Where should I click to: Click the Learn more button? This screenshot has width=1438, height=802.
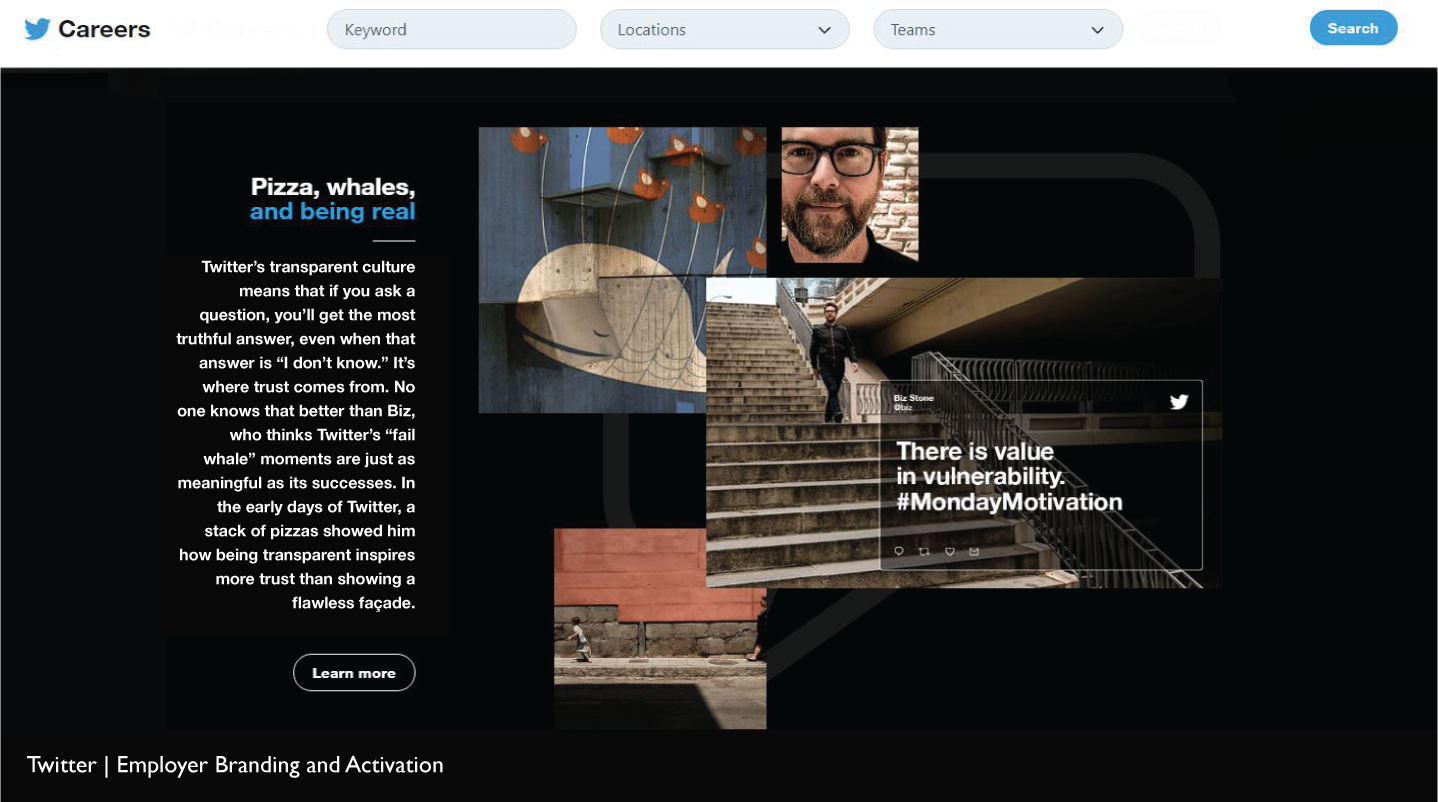[x=354, y=673]
